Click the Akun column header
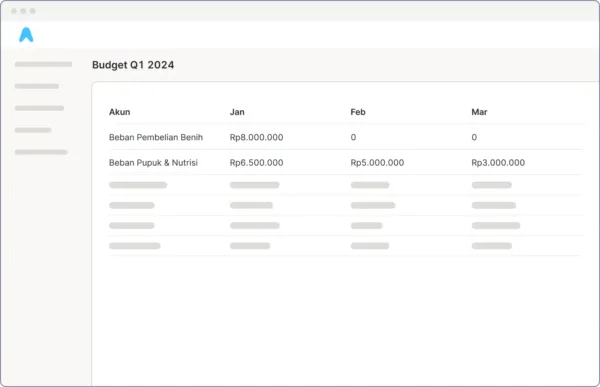 [119, 112]
